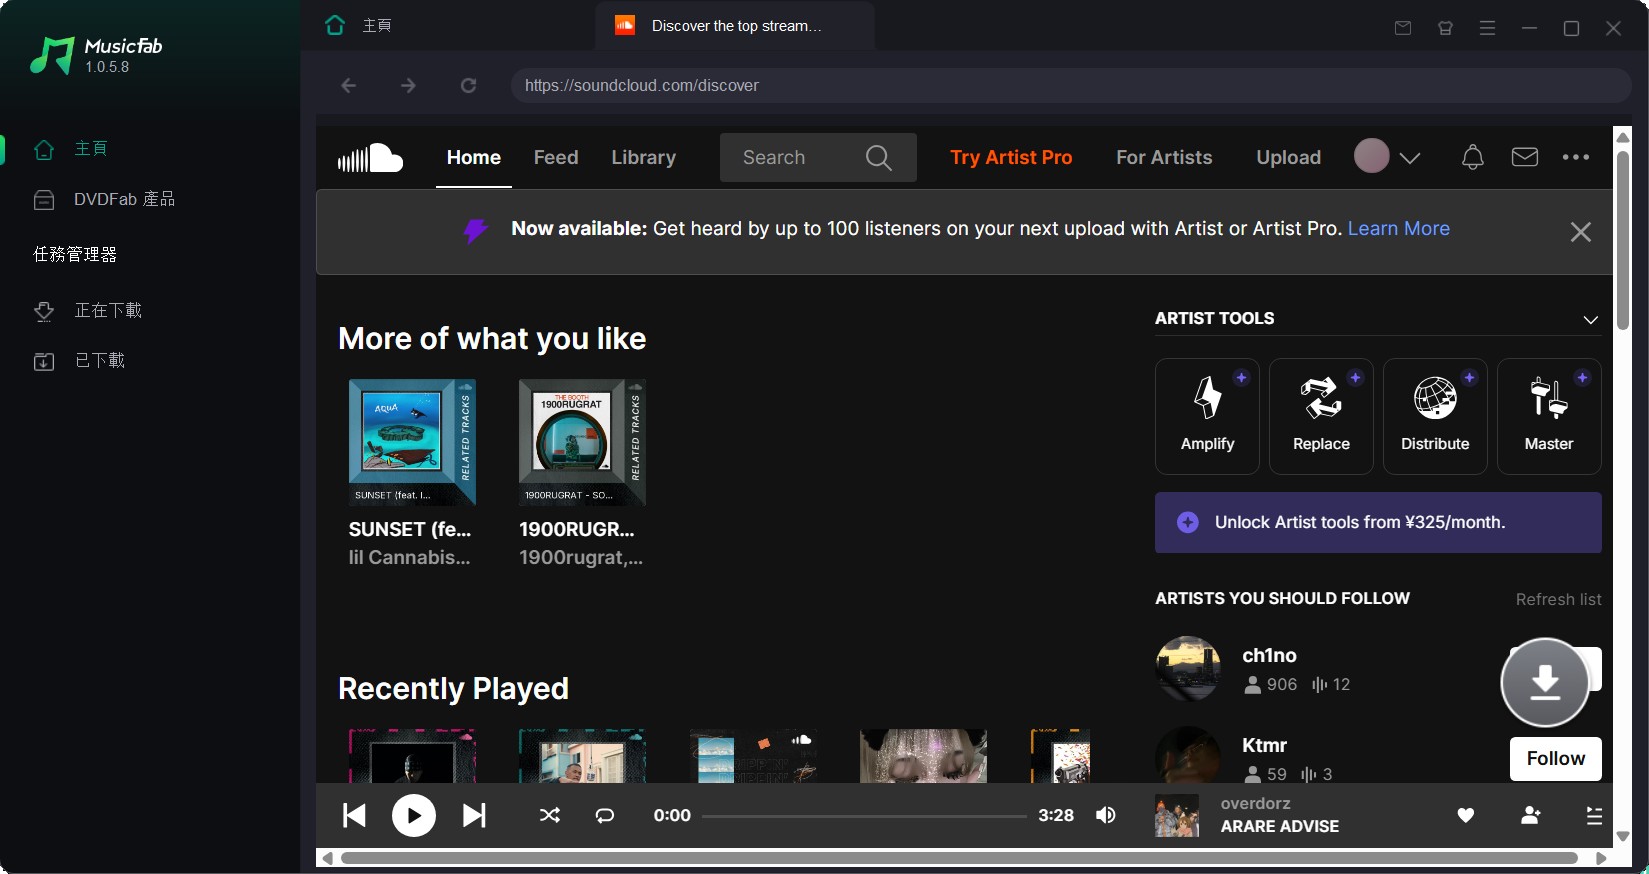
Task: Click the floating download button
Action: coord(1545,682)
